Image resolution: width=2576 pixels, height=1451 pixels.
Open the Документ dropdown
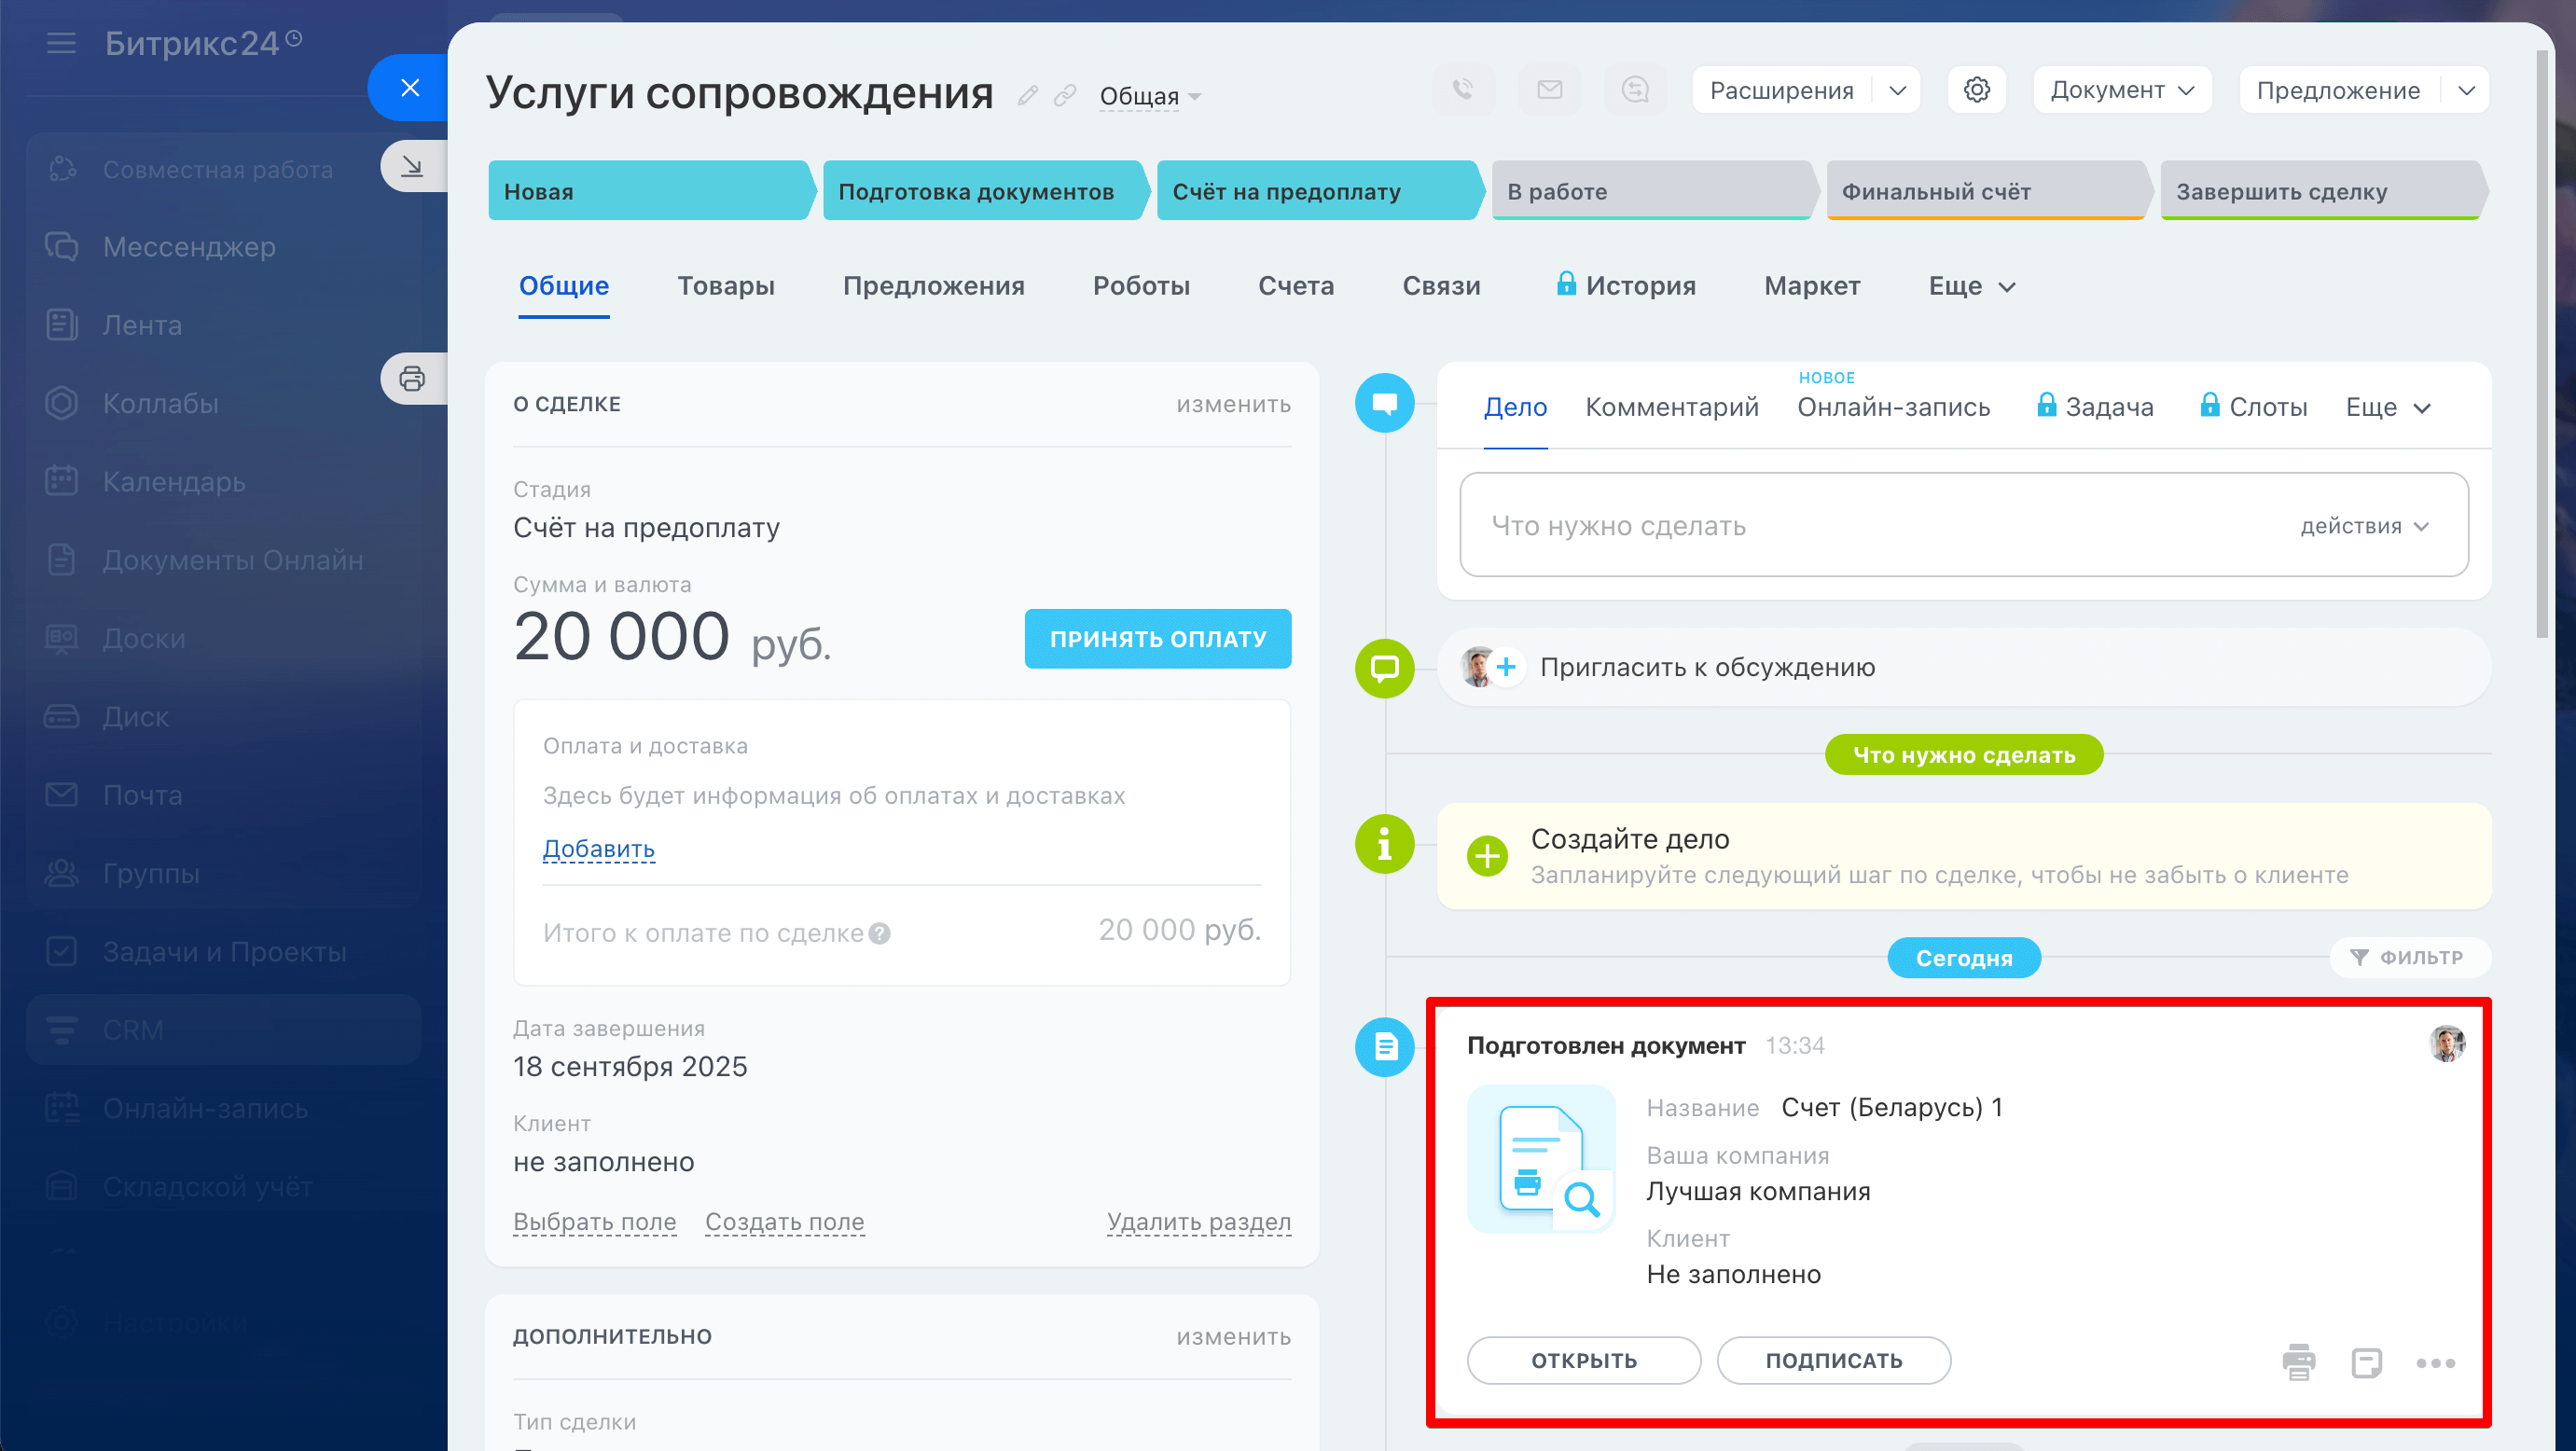tap(2122, 90)
